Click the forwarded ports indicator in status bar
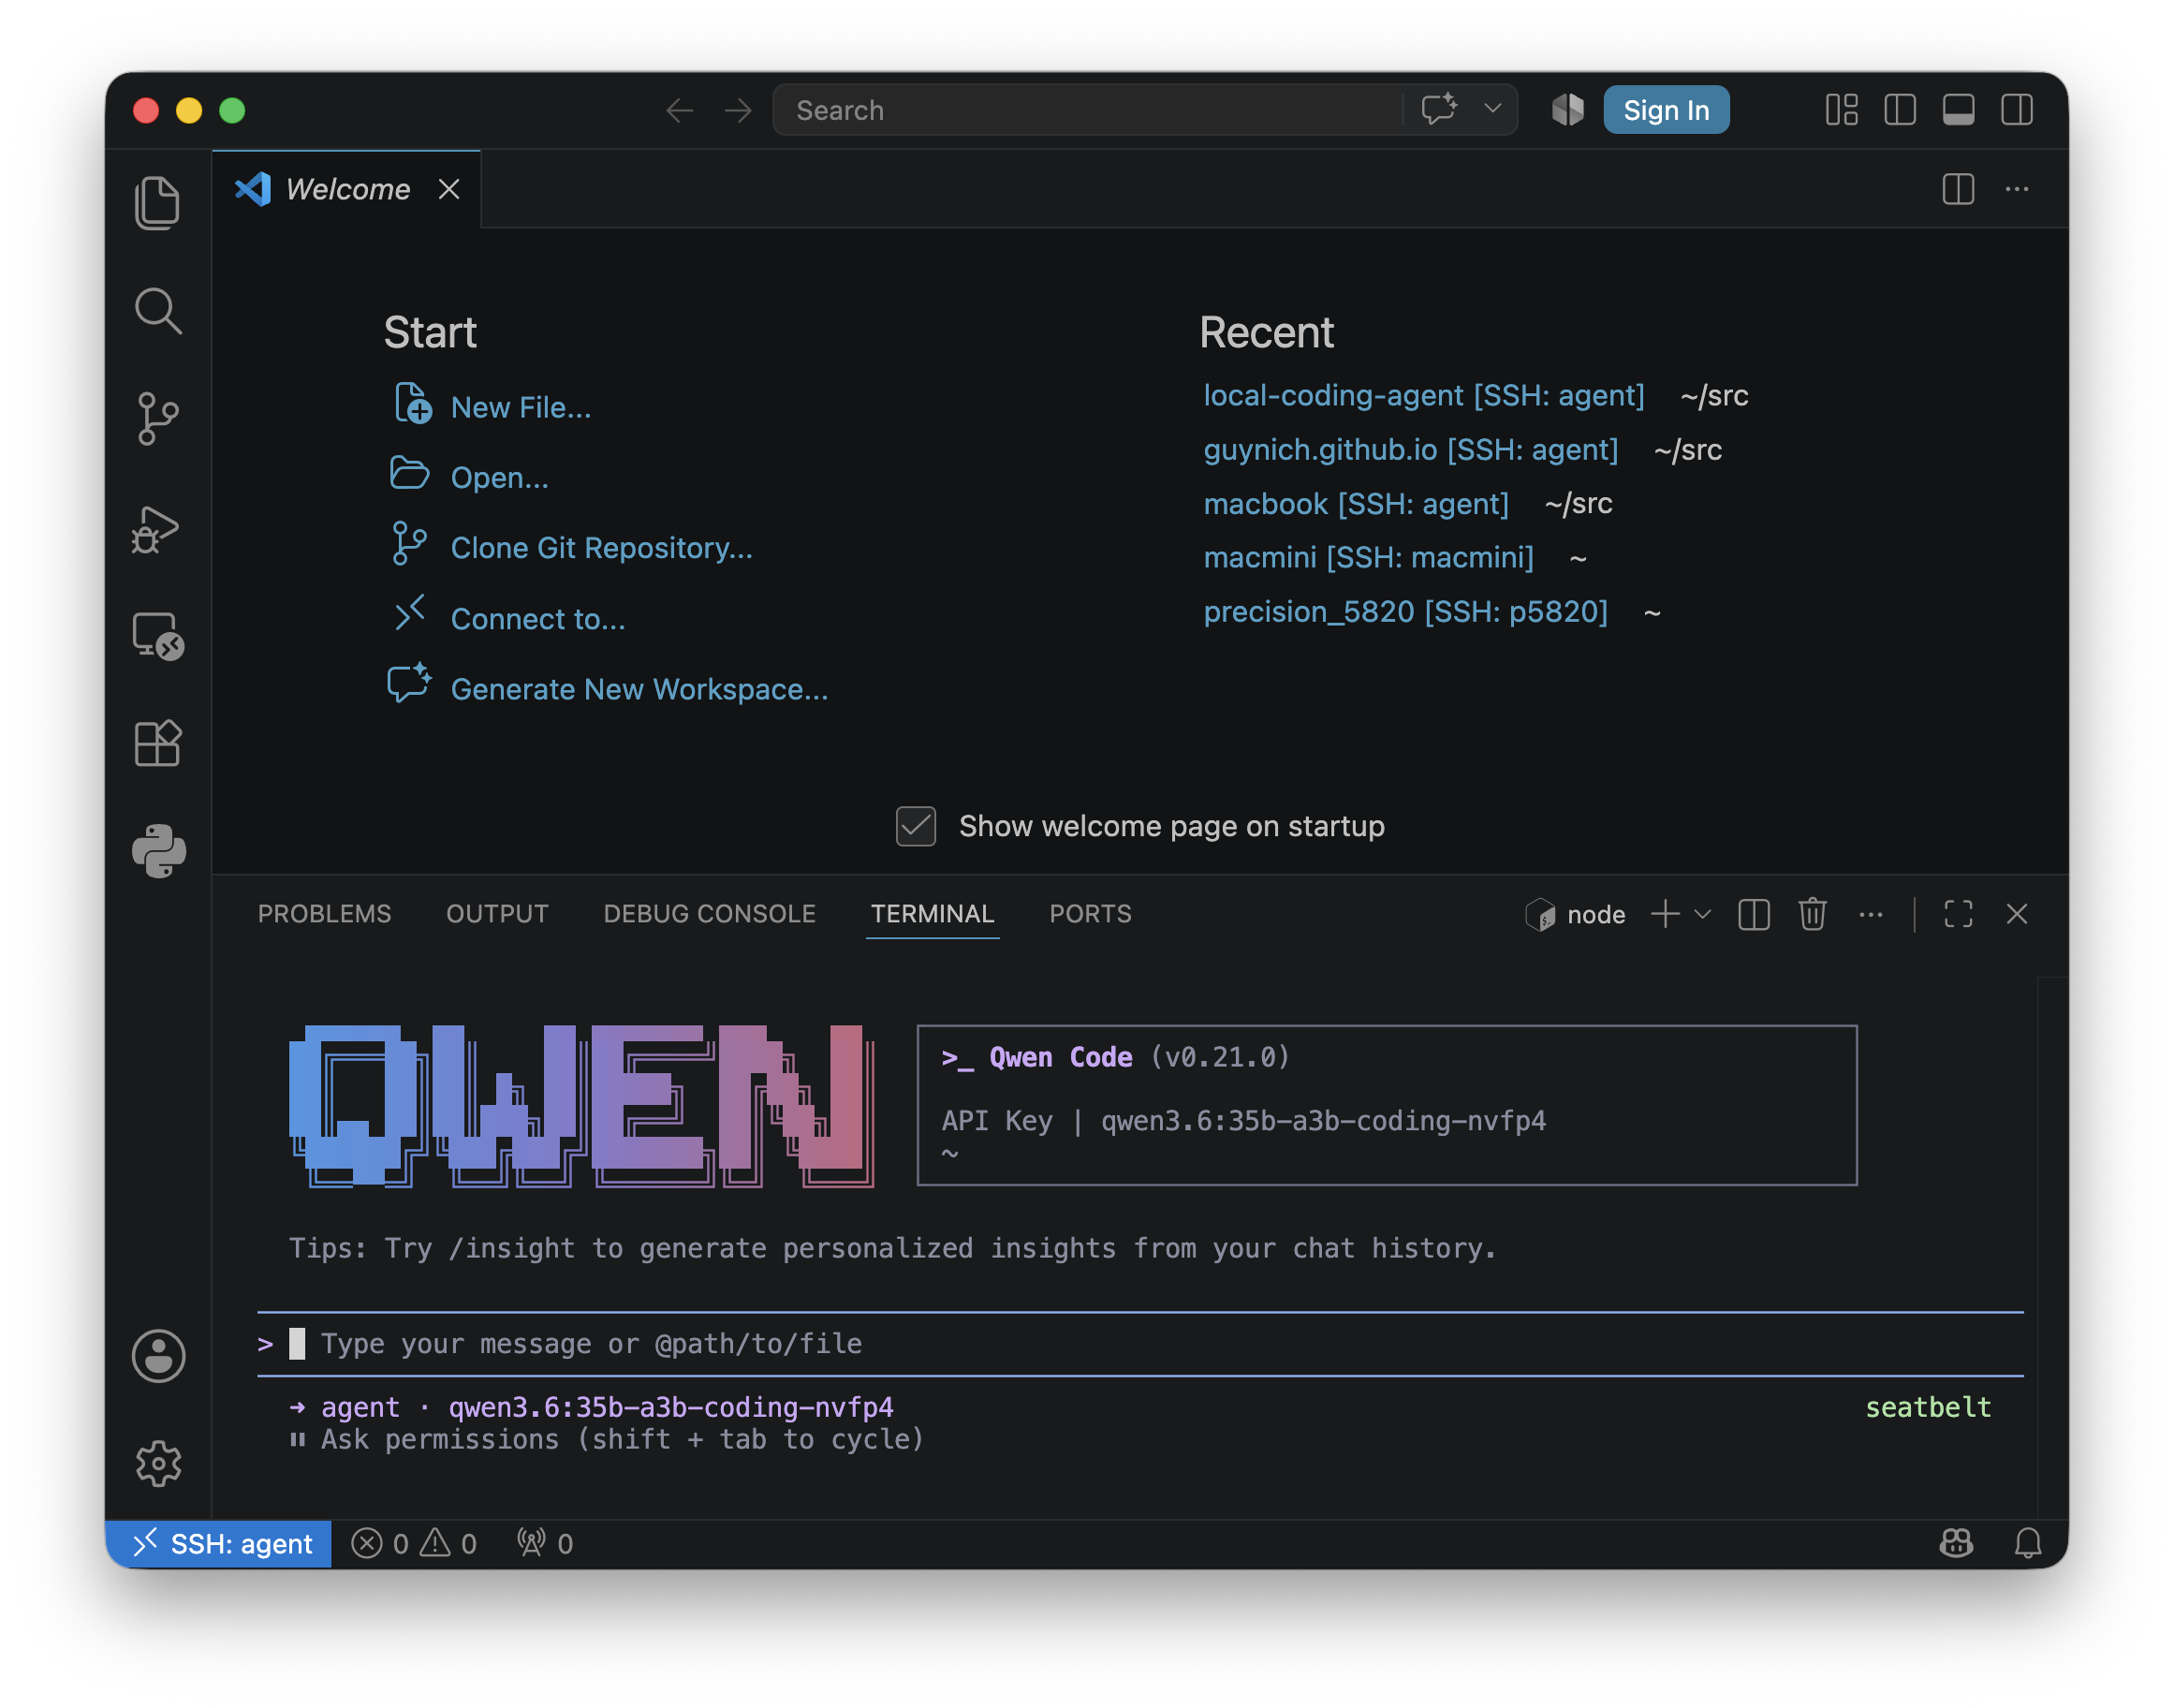This screenshot has width=2174, height=1708. point(545,1543)
